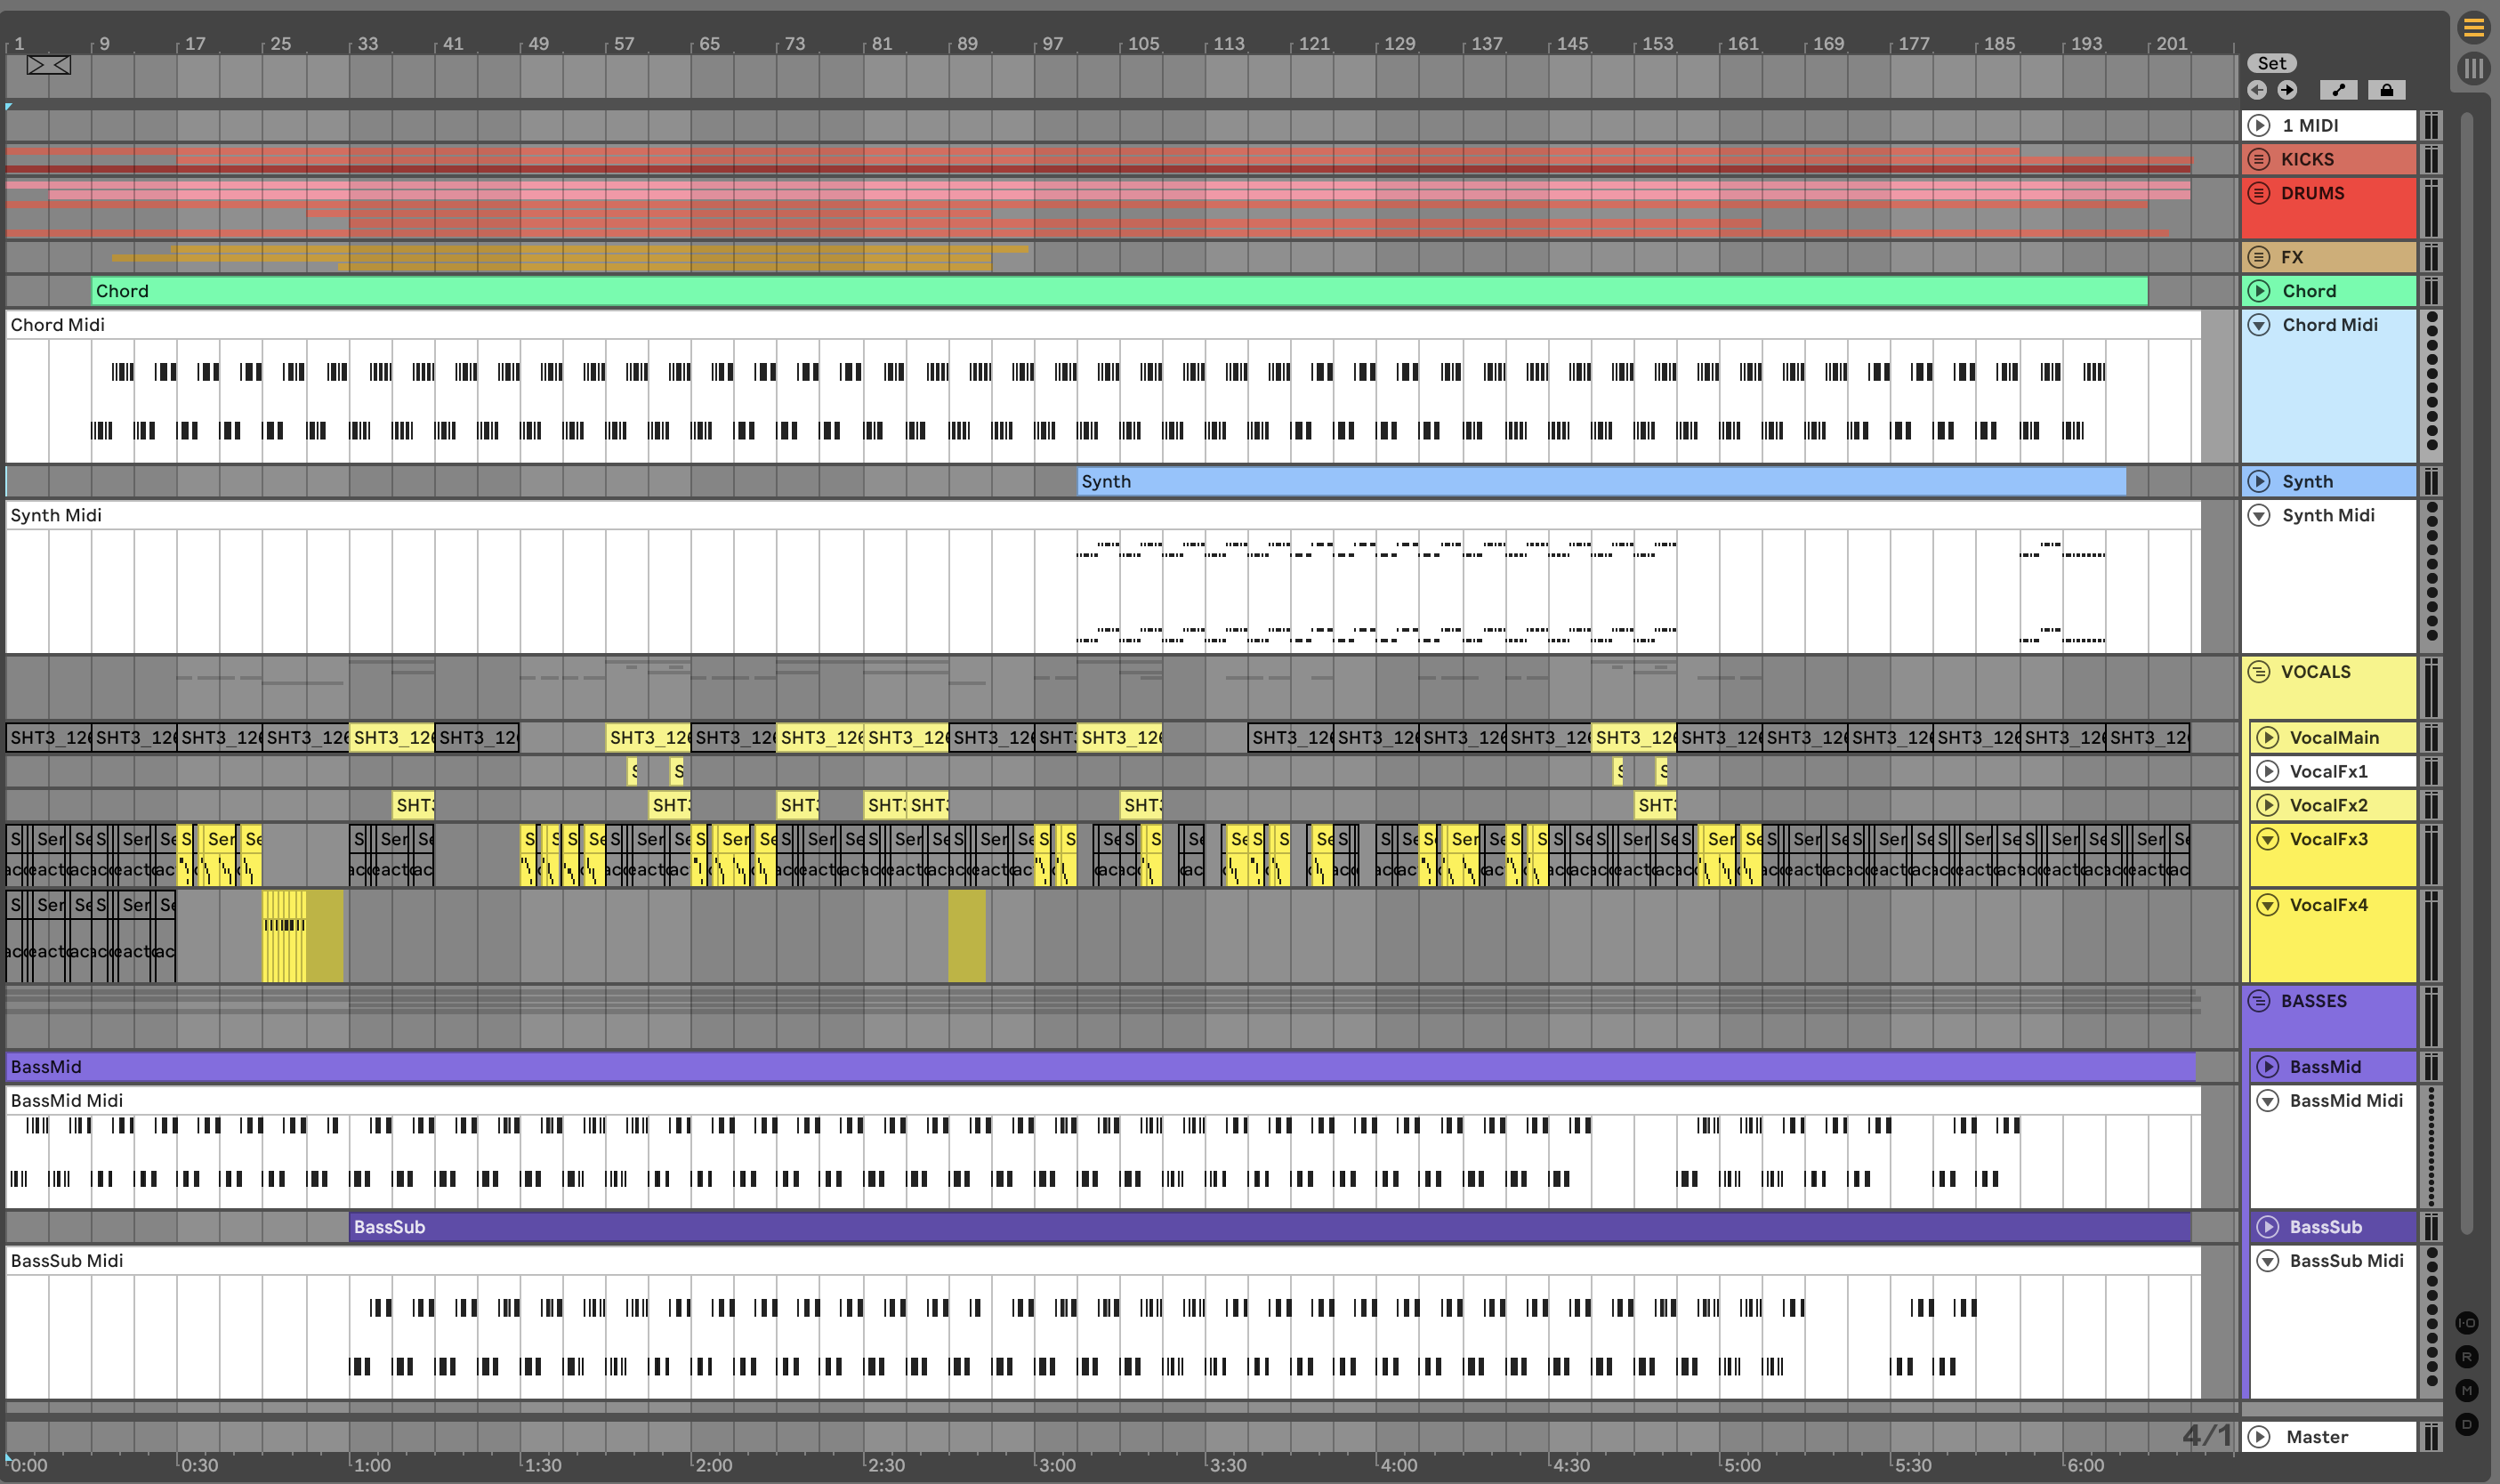The height and width of the screenshot is (1484, 2500).
Task: Toggle the R returns section button
Action: pos(2467,1357)
